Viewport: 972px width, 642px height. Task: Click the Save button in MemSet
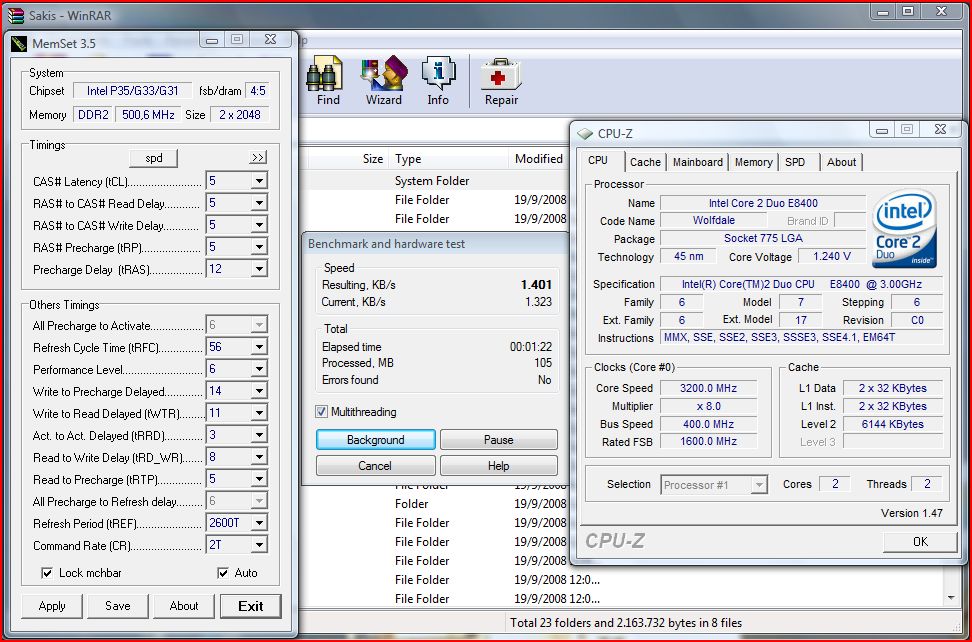(x=118, y=606)
